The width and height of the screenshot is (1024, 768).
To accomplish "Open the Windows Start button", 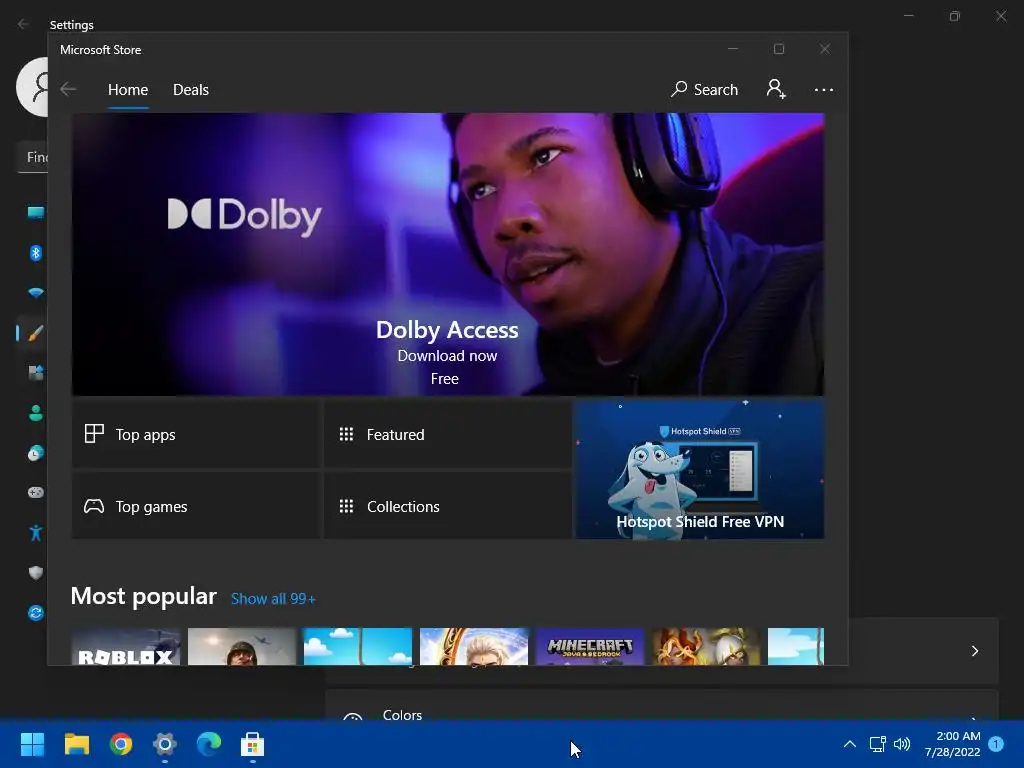I will (x=32, y=744).
